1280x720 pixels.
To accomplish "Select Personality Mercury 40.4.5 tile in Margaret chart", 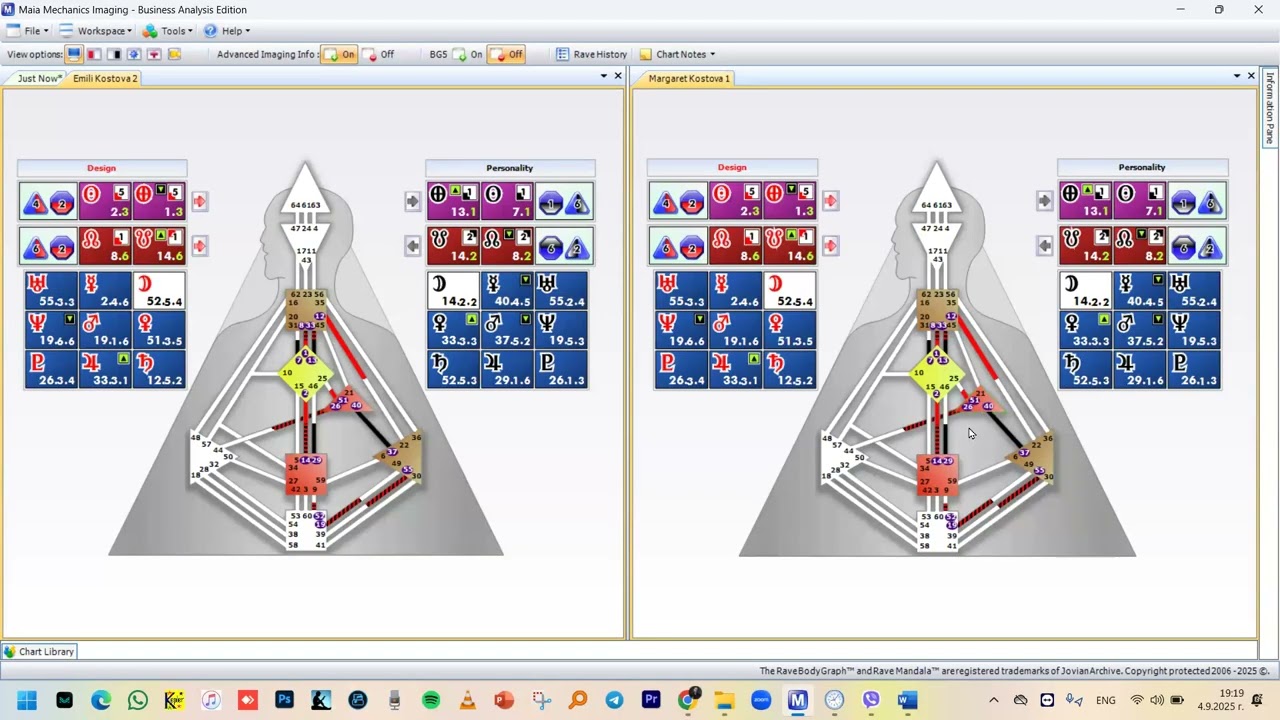I will point(1140,291).
